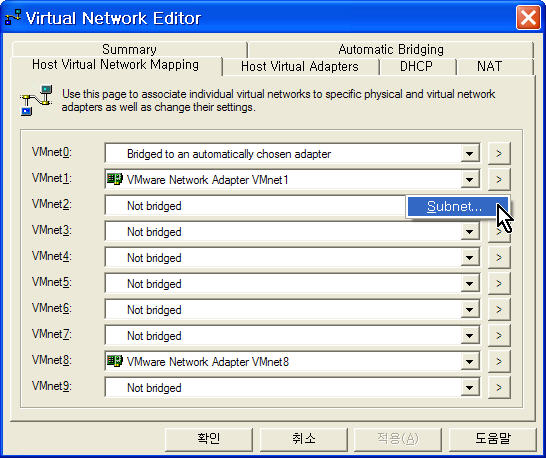The height and width of the screenshot is (458, 546).
Task: Click the VMnet1: label
Action: (52, 178)
